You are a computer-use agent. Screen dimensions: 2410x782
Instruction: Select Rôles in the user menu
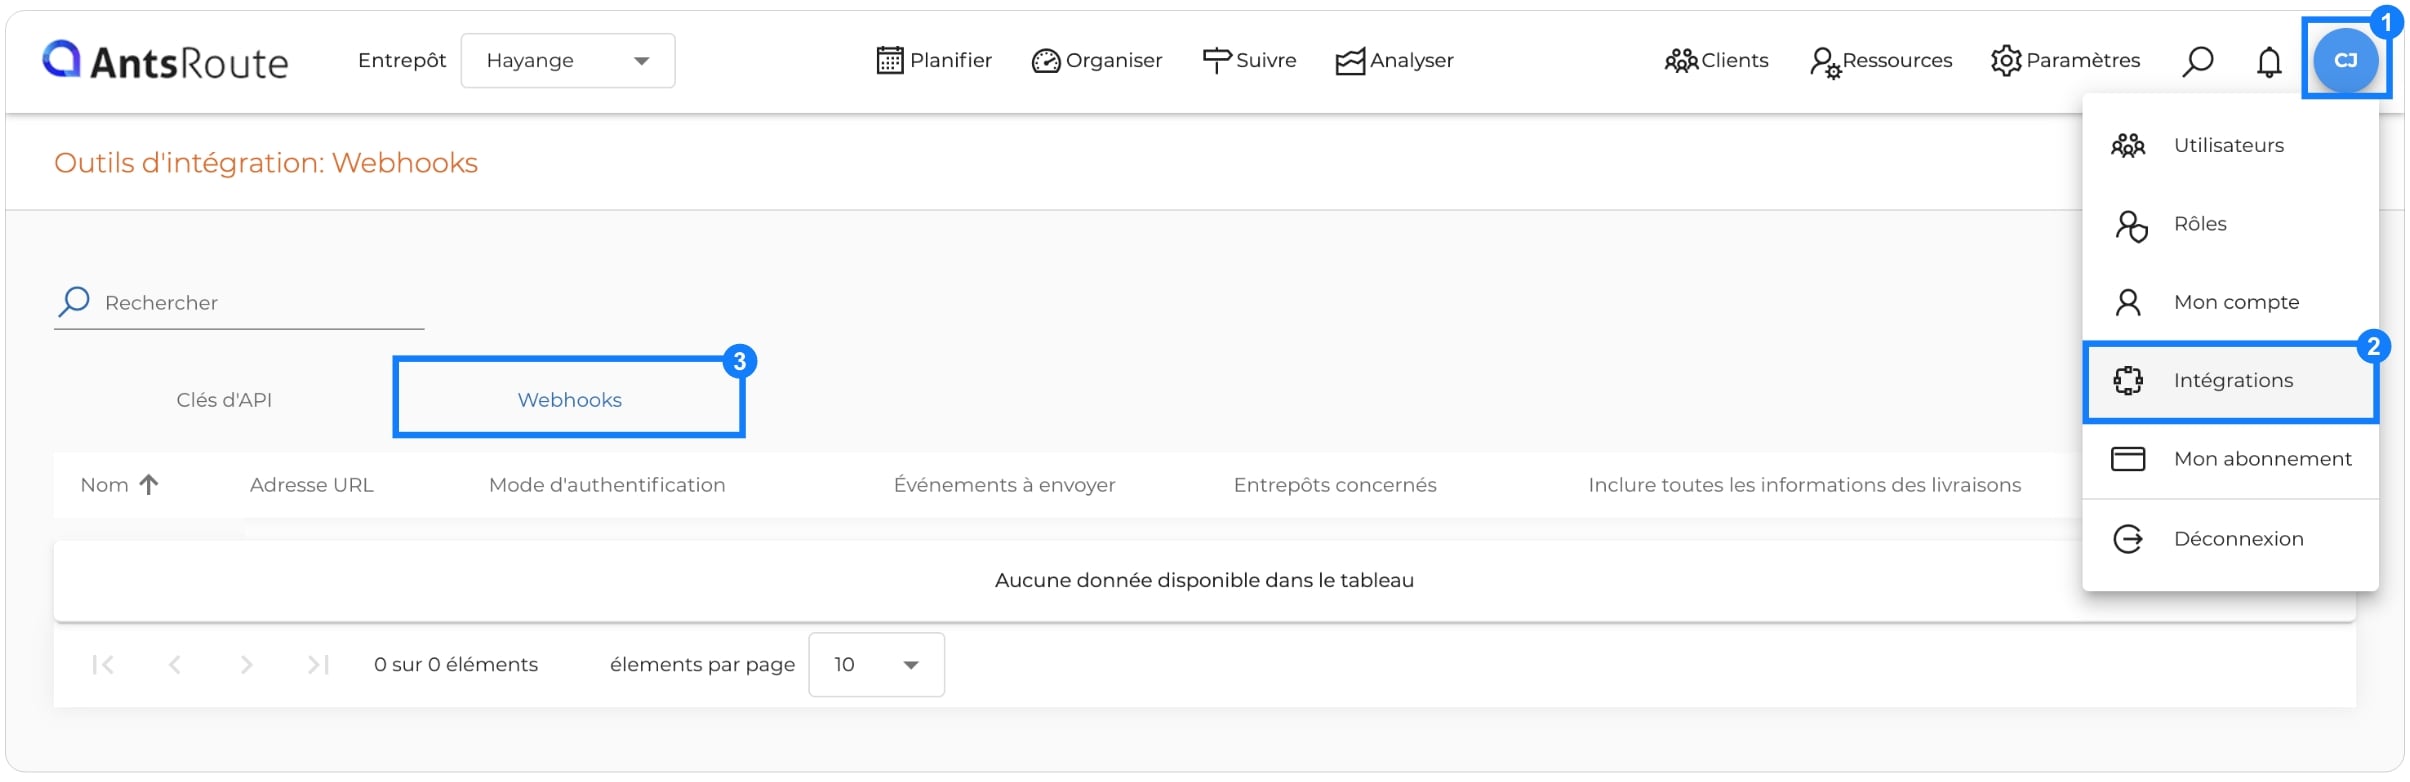[2230, 224]
